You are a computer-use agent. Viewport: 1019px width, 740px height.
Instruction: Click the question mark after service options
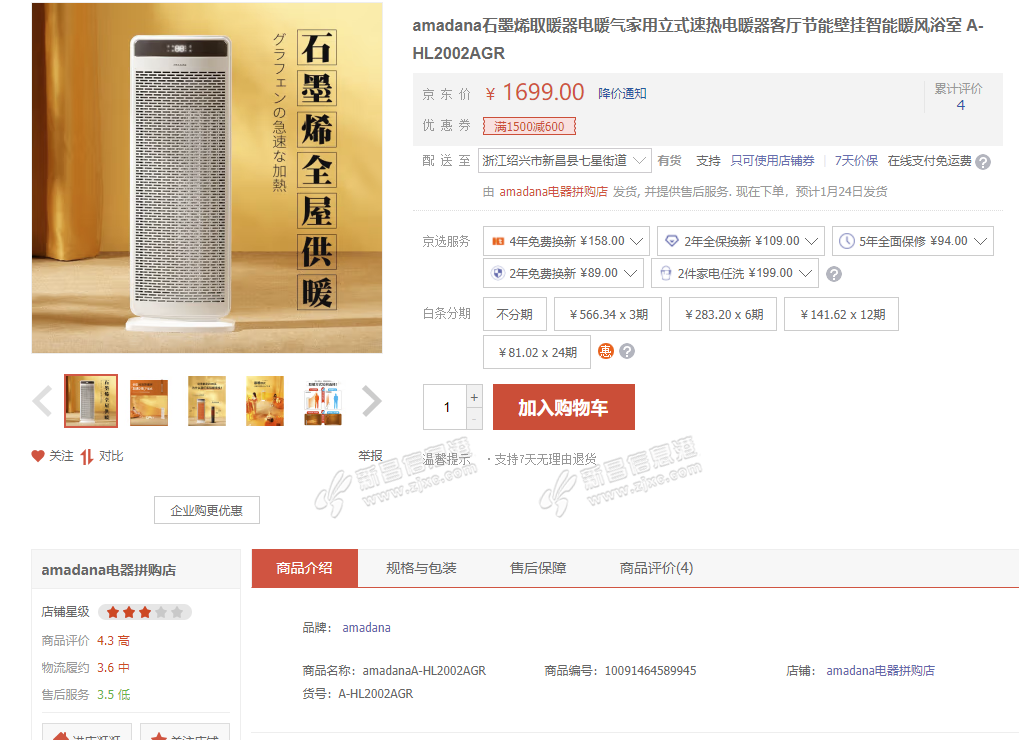(834, 274)
